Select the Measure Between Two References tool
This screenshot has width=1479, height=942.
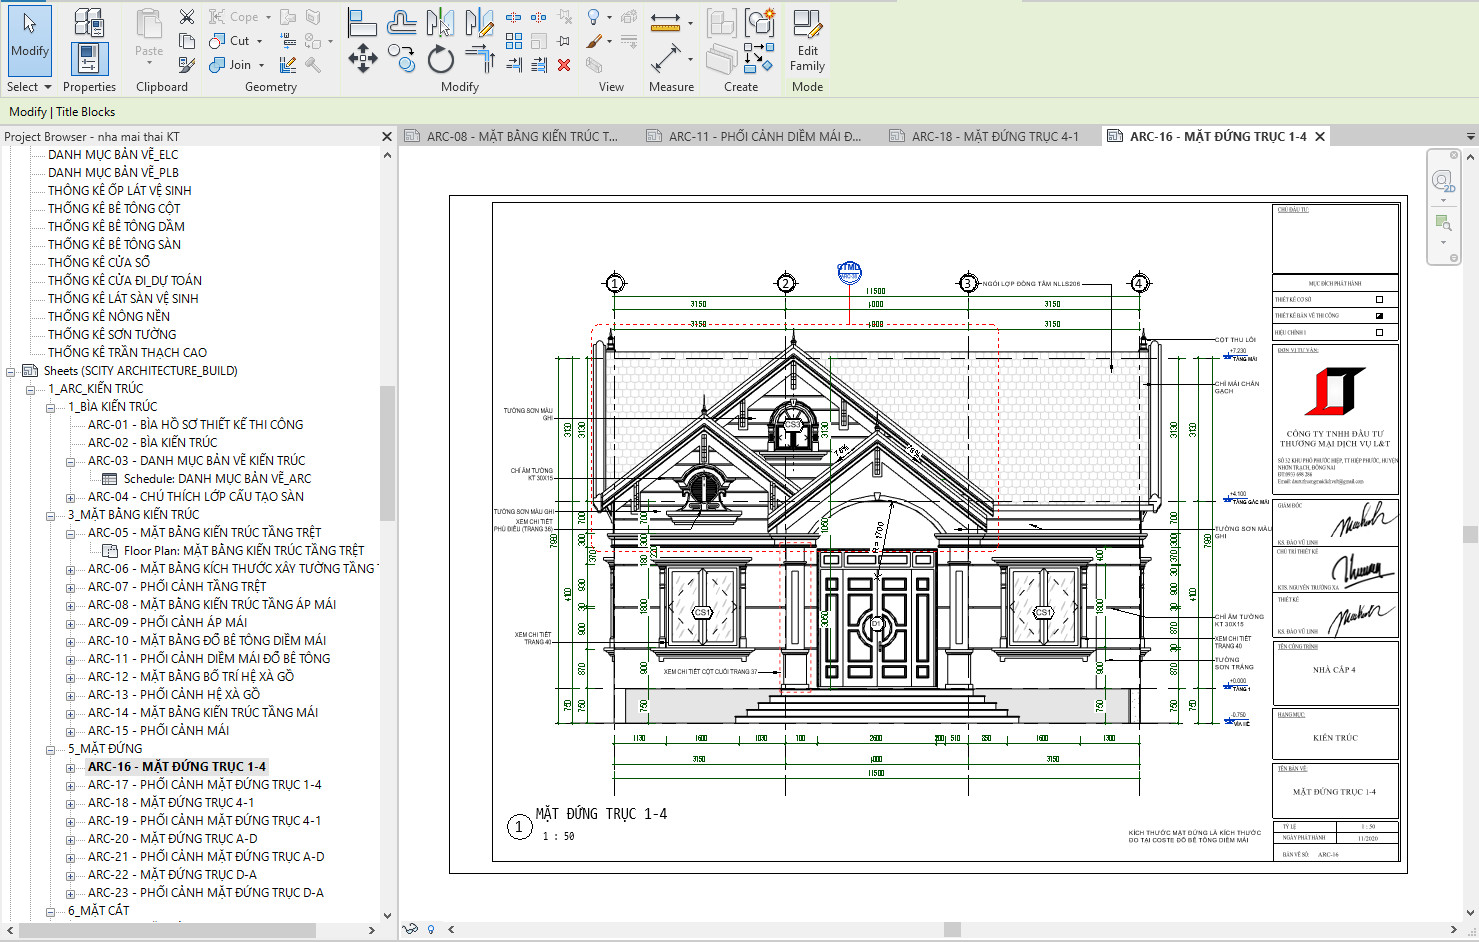click(664, 22)
